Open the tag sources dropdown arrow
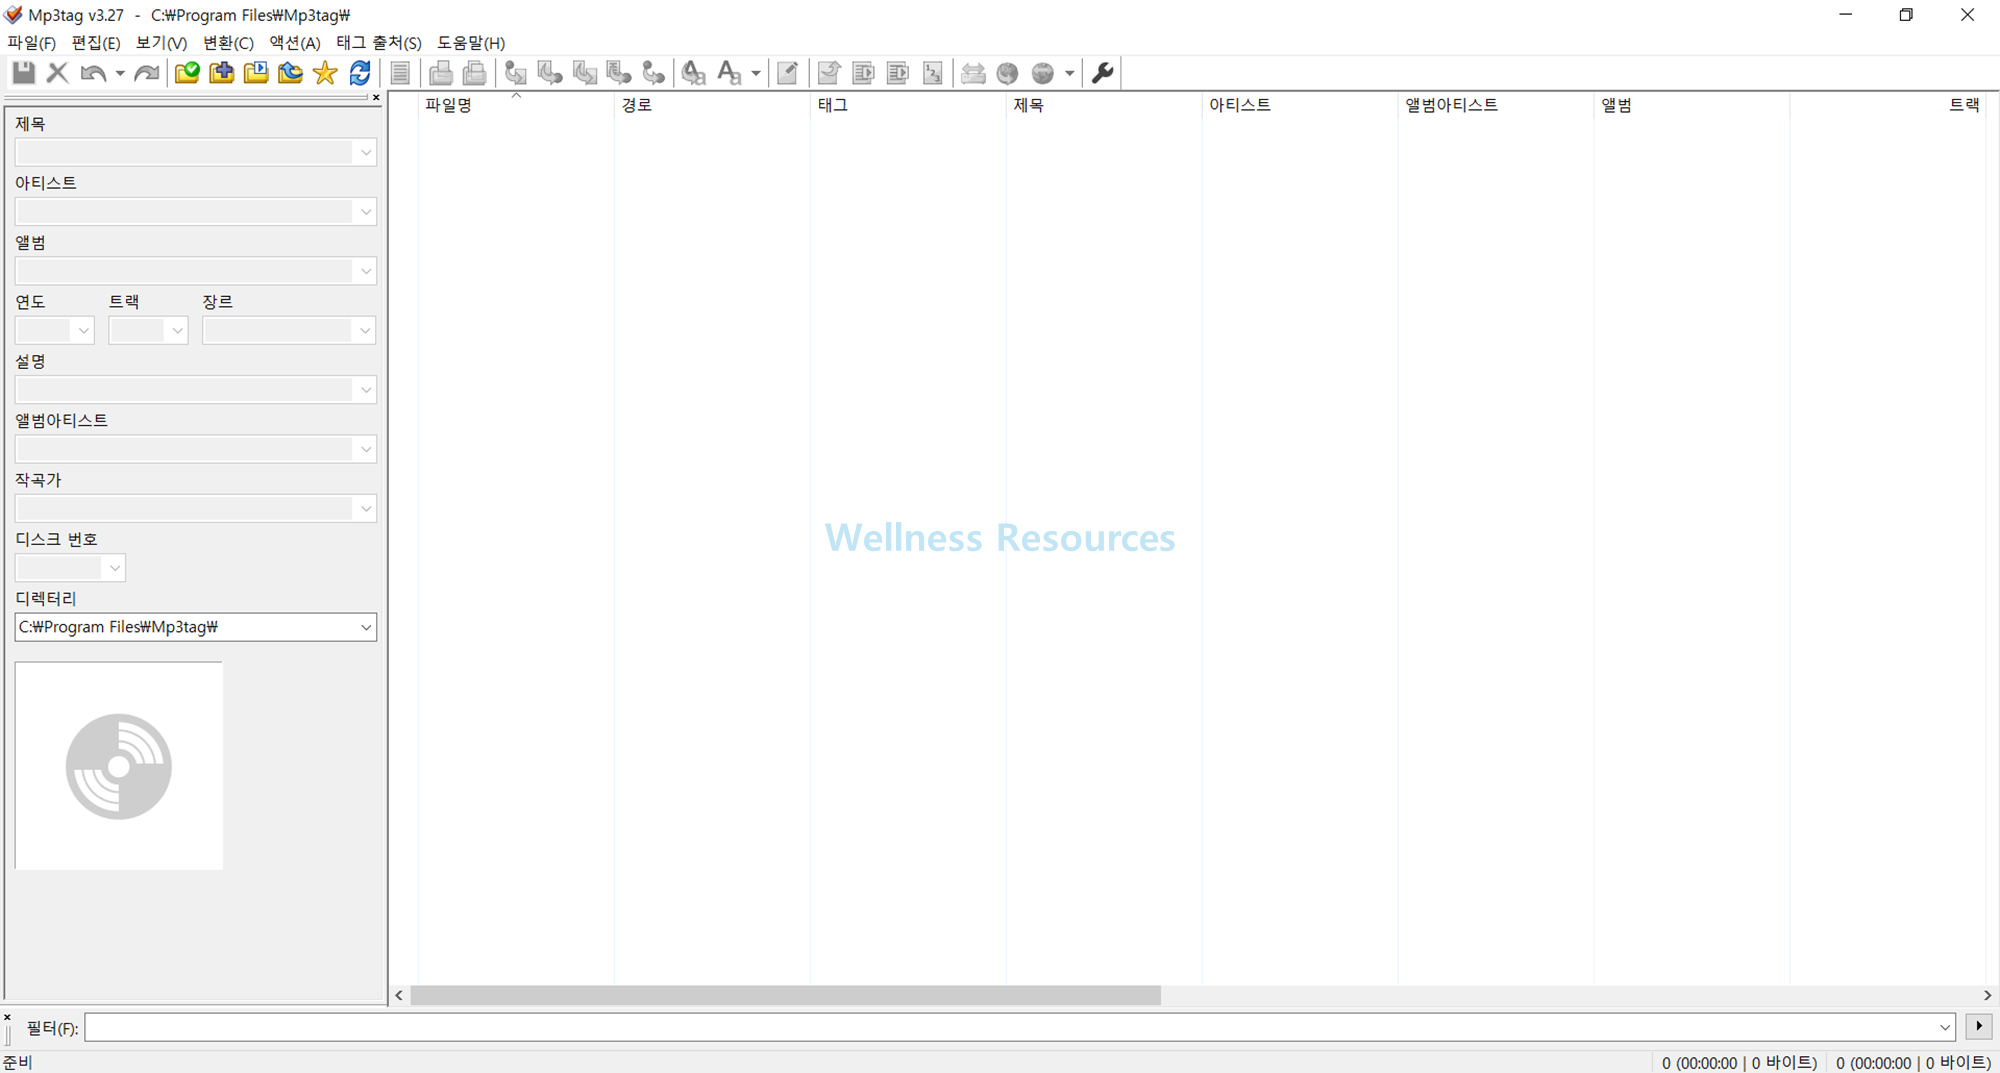This screenshot has height=1073, width=2000. 1069,73
